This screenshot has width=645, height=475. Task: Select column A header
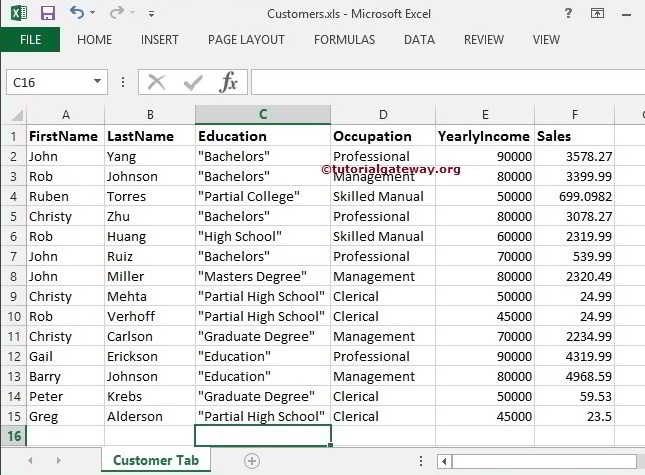pos(66,114)
